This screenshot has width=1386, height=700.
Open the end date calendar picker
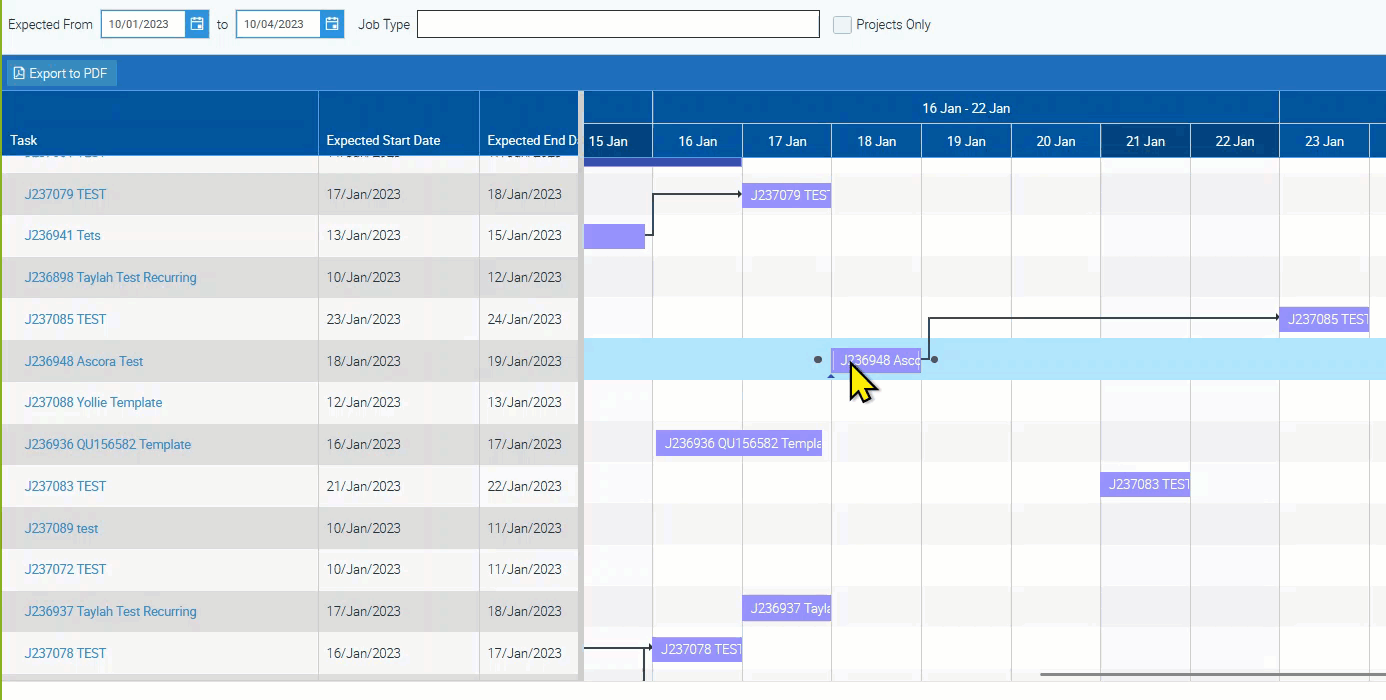pos(332,24)
